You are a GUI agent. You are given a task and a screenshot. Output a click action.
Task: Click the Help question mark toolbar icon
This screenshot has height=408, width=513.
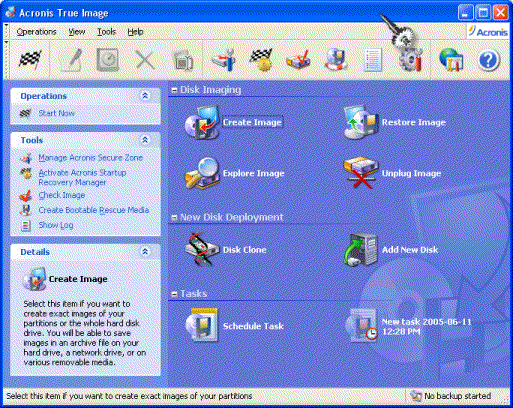(x=488, y=60)
